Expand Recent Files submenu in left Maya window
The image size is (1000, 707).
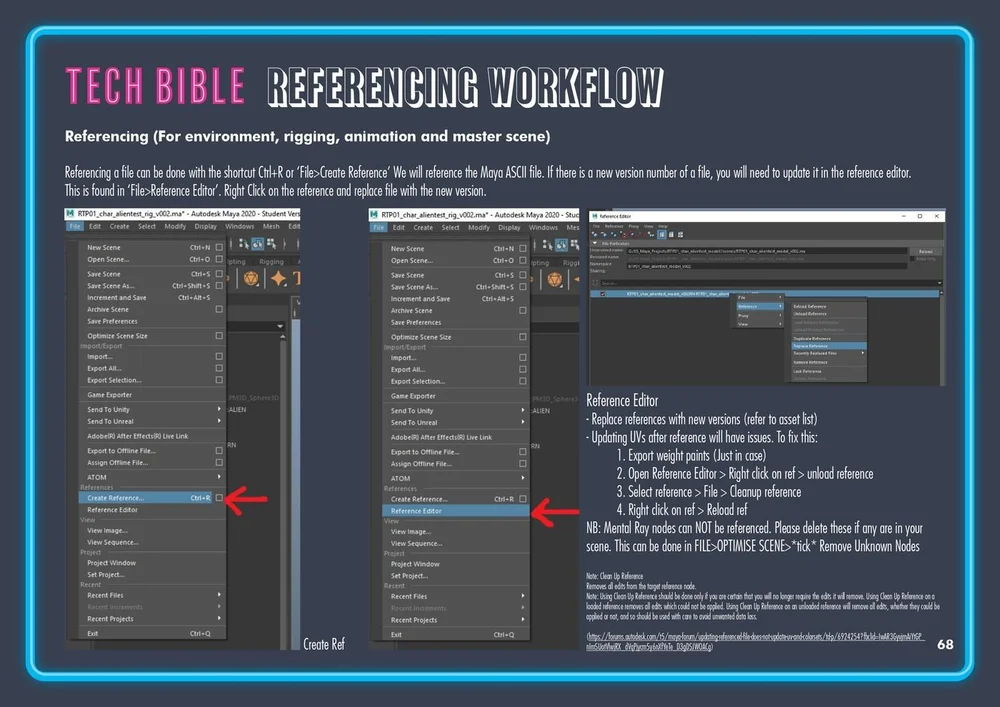tap(152, 595)
